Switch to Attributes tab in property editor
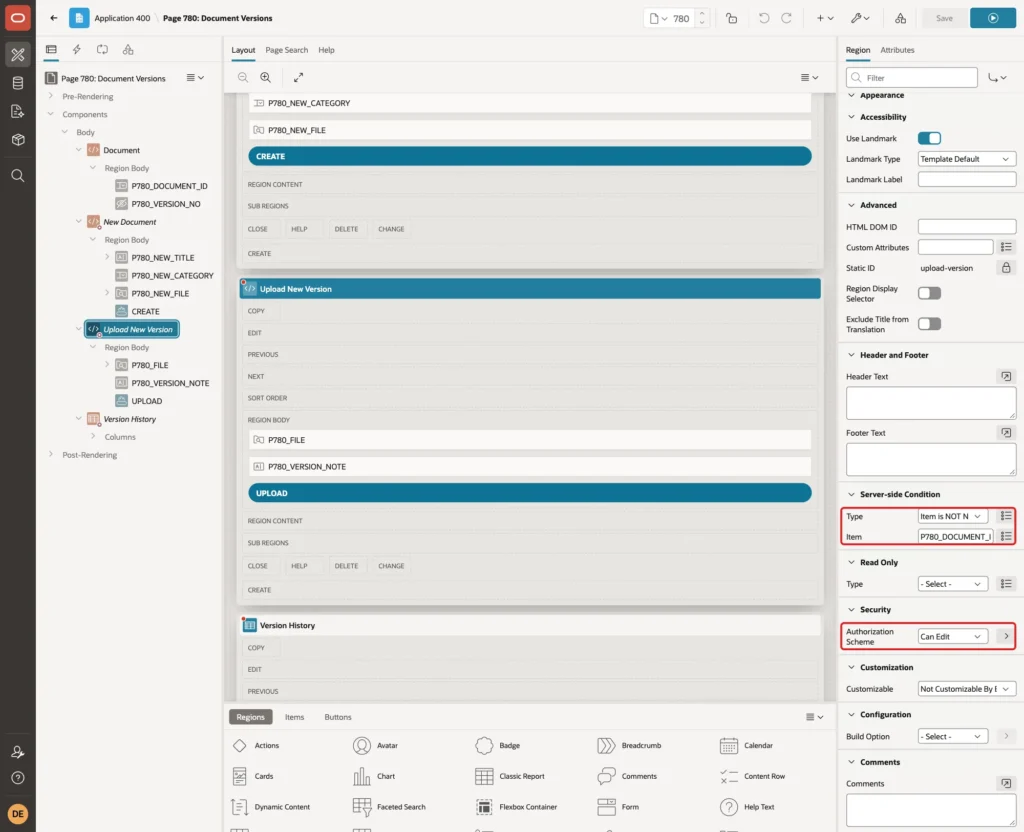Screen dimensions: 1024x832 (897, 50)
